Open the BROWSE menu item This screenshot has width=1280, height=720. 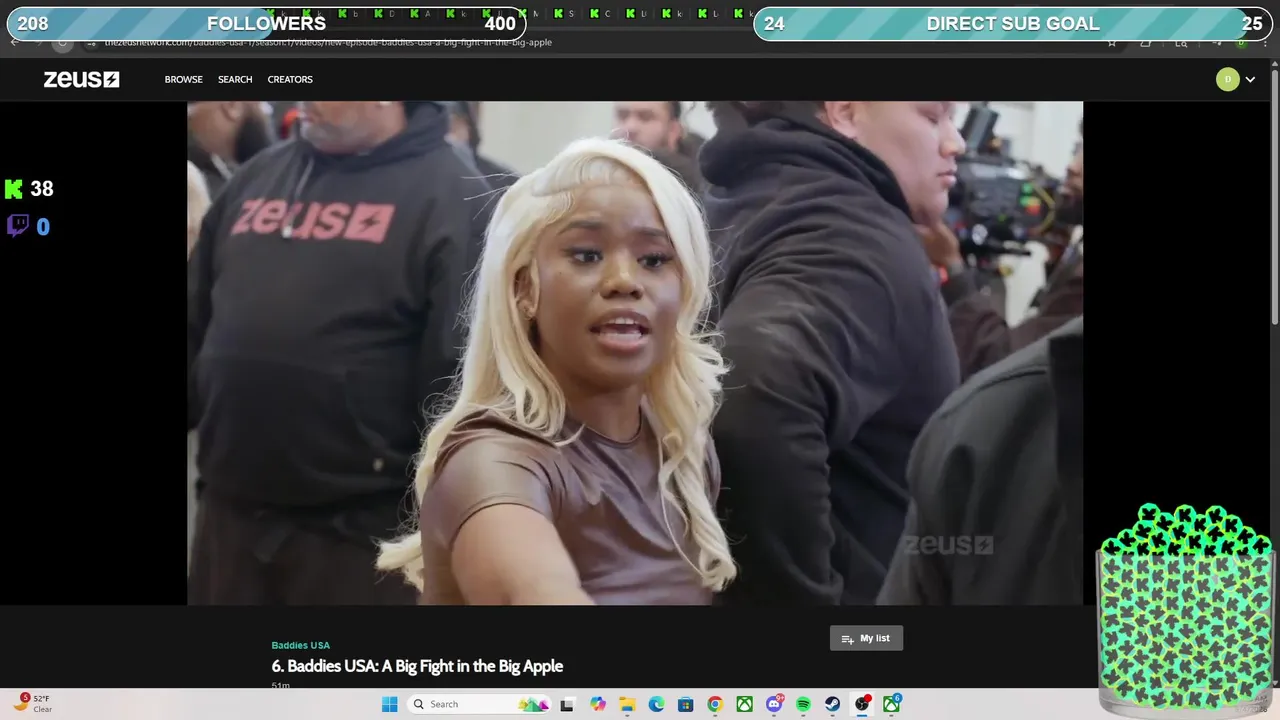[184, 79]
